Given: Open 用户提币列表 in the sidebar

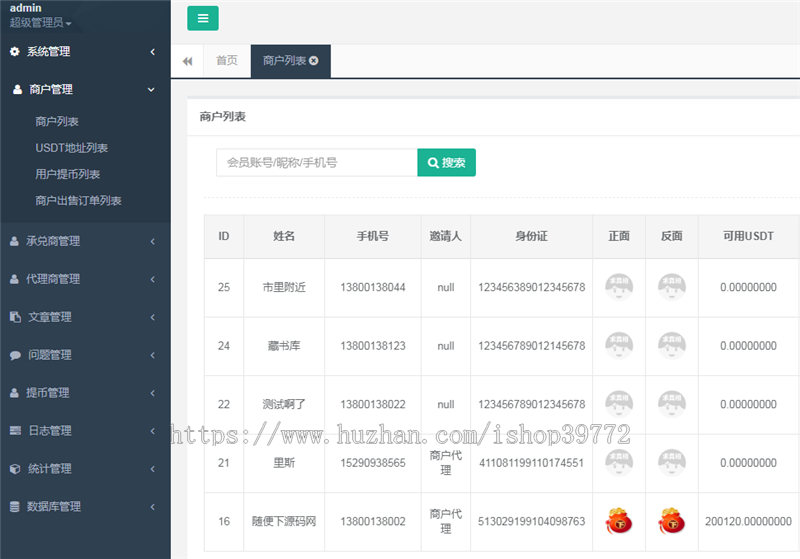Looking at the screenshot, I should pos(67,174).
